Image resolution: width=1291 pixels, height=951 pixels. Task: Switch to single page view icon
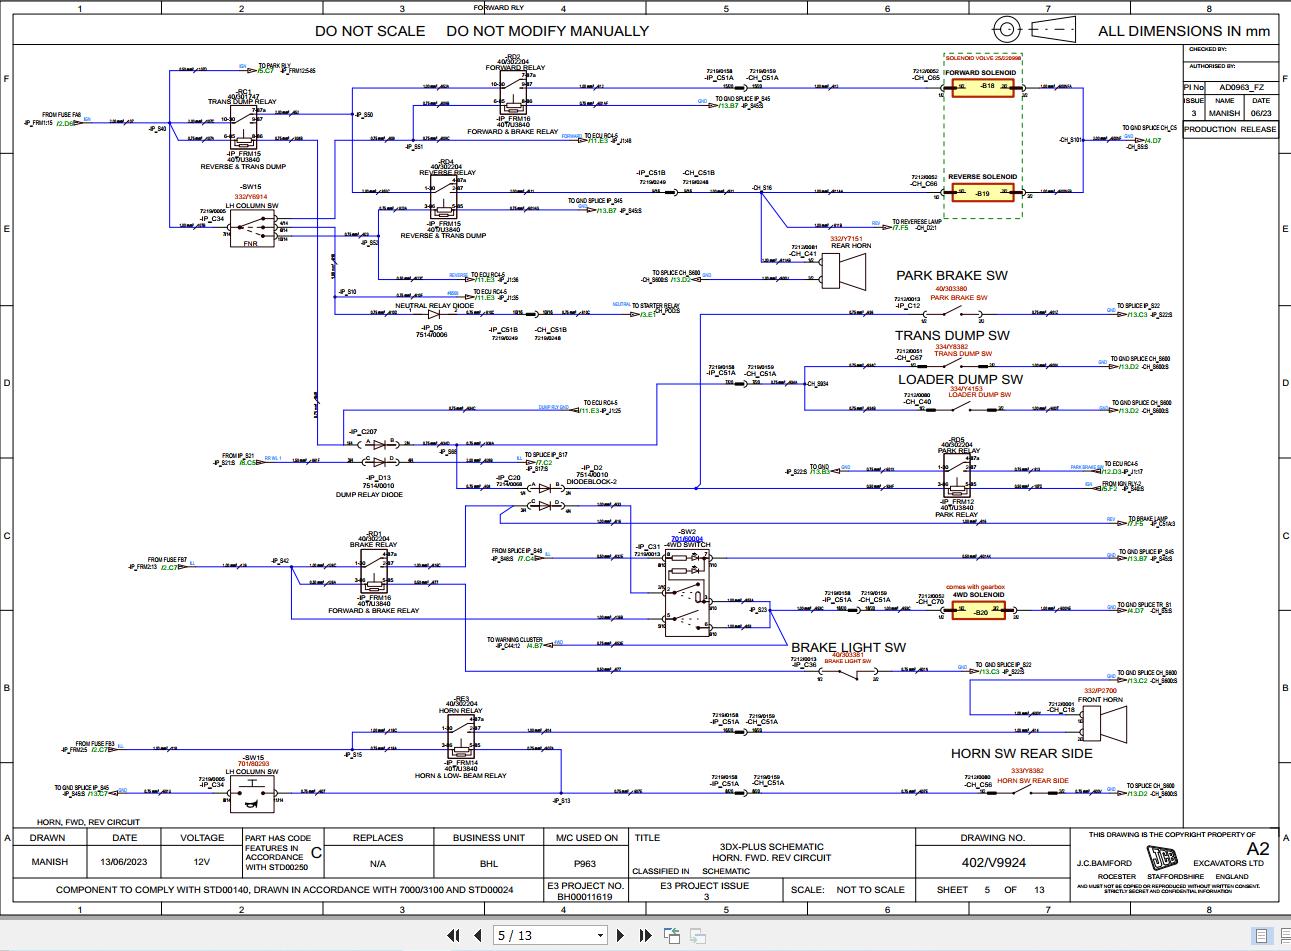[x=1263, y=936]
